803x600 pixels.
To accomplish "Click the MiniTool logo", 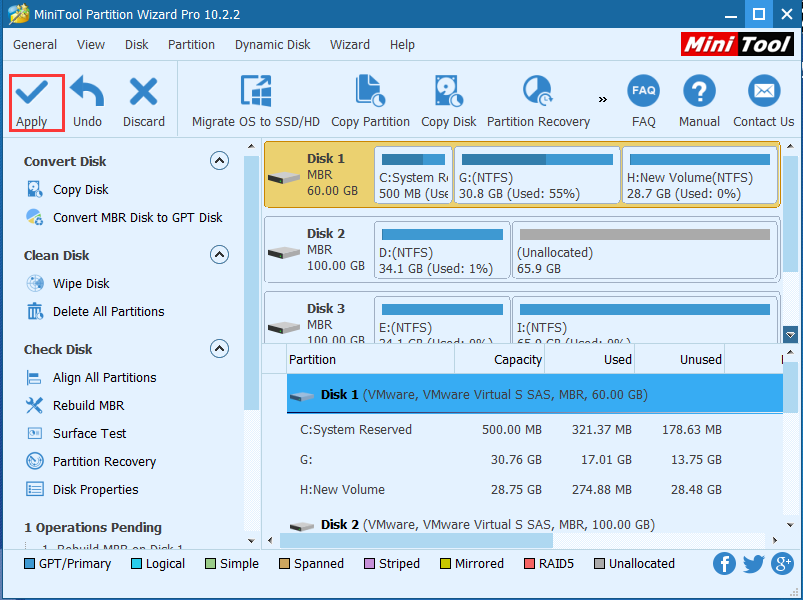I will pos(737,44).
